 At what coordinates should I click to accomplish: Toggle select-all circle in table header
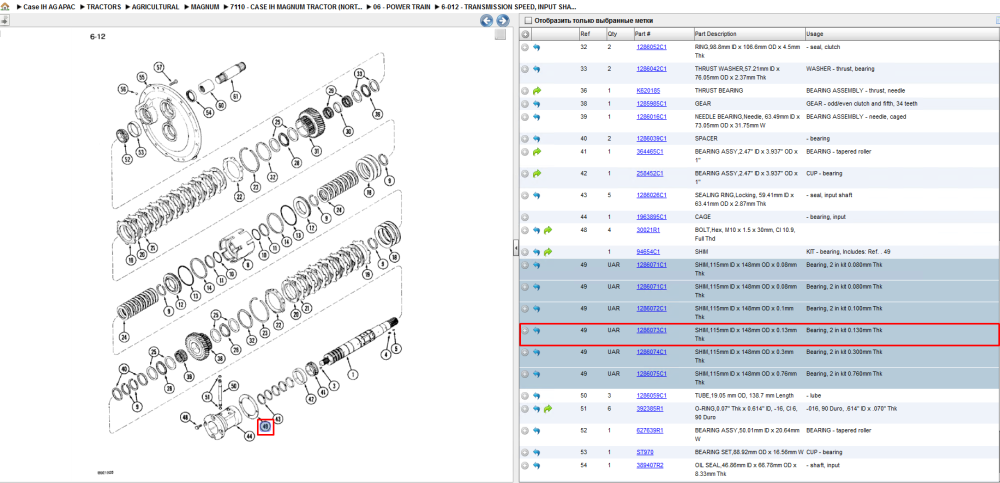coord(525,34)
